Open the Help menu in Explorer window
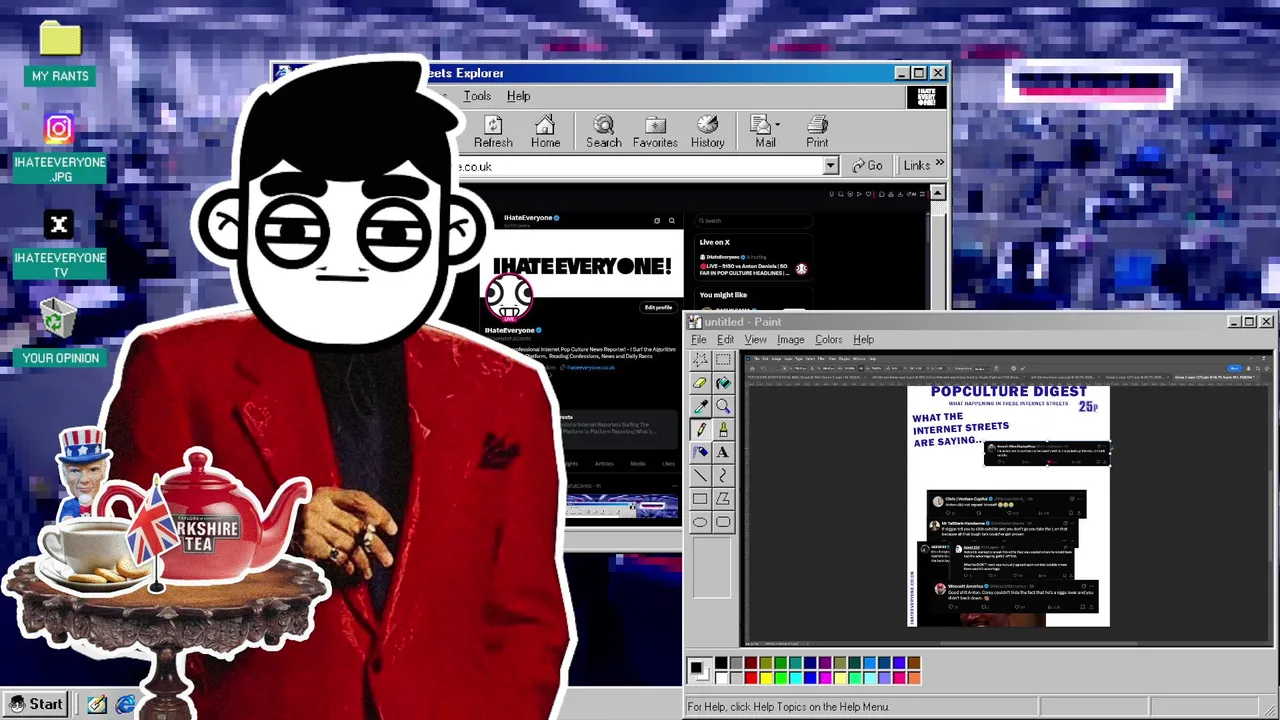This screenshot has width=1280, height=720. point(518,96)
